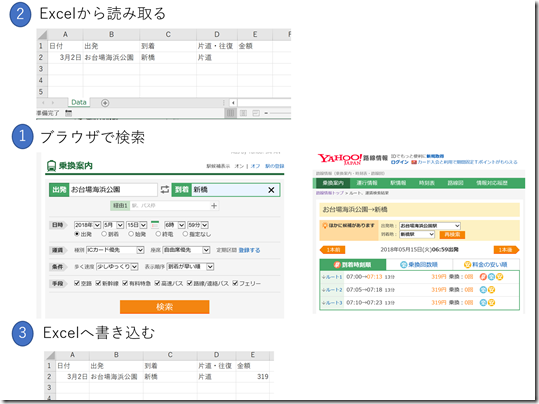Open 出発地 station dropdown on Yahoo results
This screenshot has height=404, width=539.
430,226
